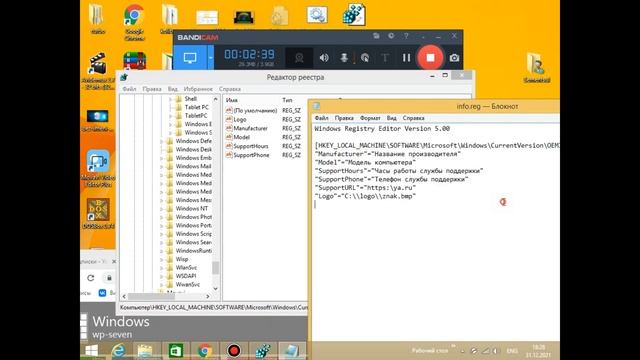The width and height of the screenshot is (640, 360).
Task: Click the browser lock icon in address bar
Action: point(109,278)
